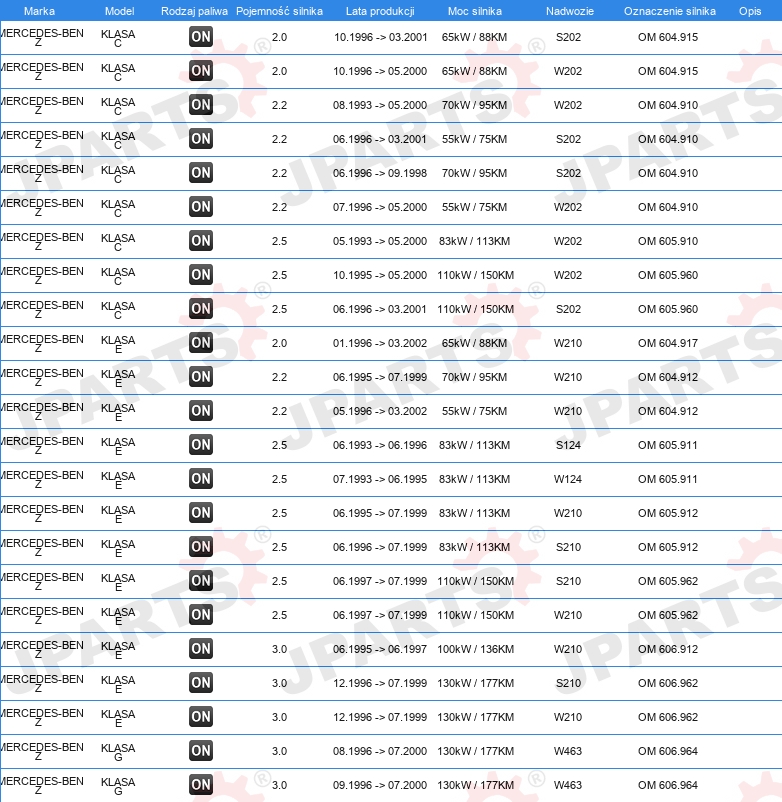Click ON icon in OM 606.912 row
This screenshot has height=802, width=782.
(x=200, y=649)
